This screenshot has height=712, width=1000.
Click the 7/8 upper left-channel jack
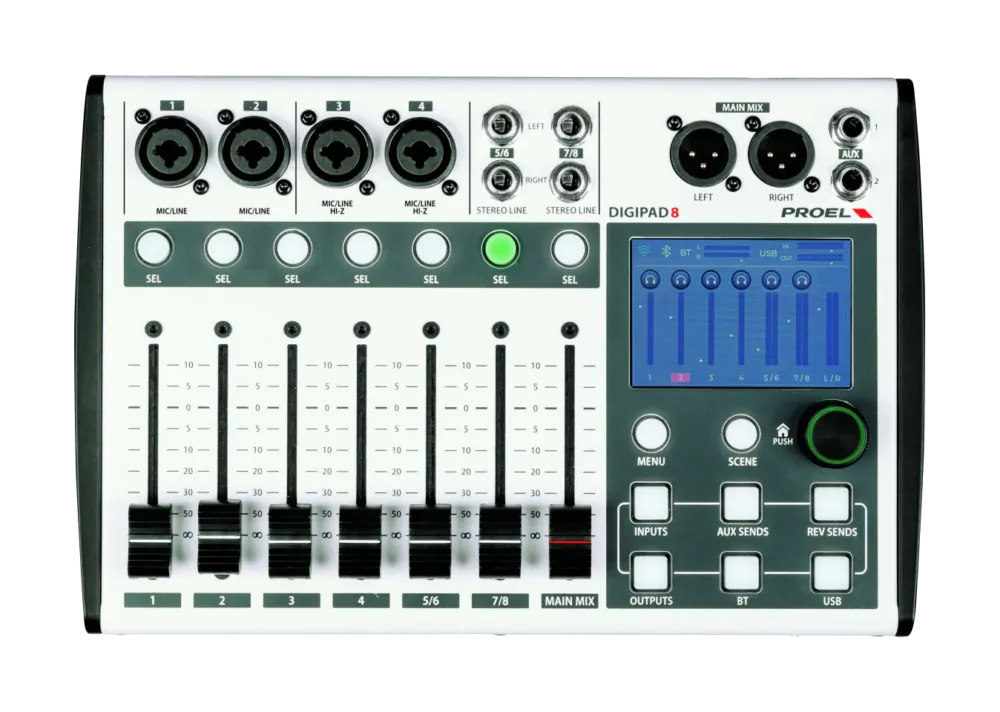tap(570, 126)
